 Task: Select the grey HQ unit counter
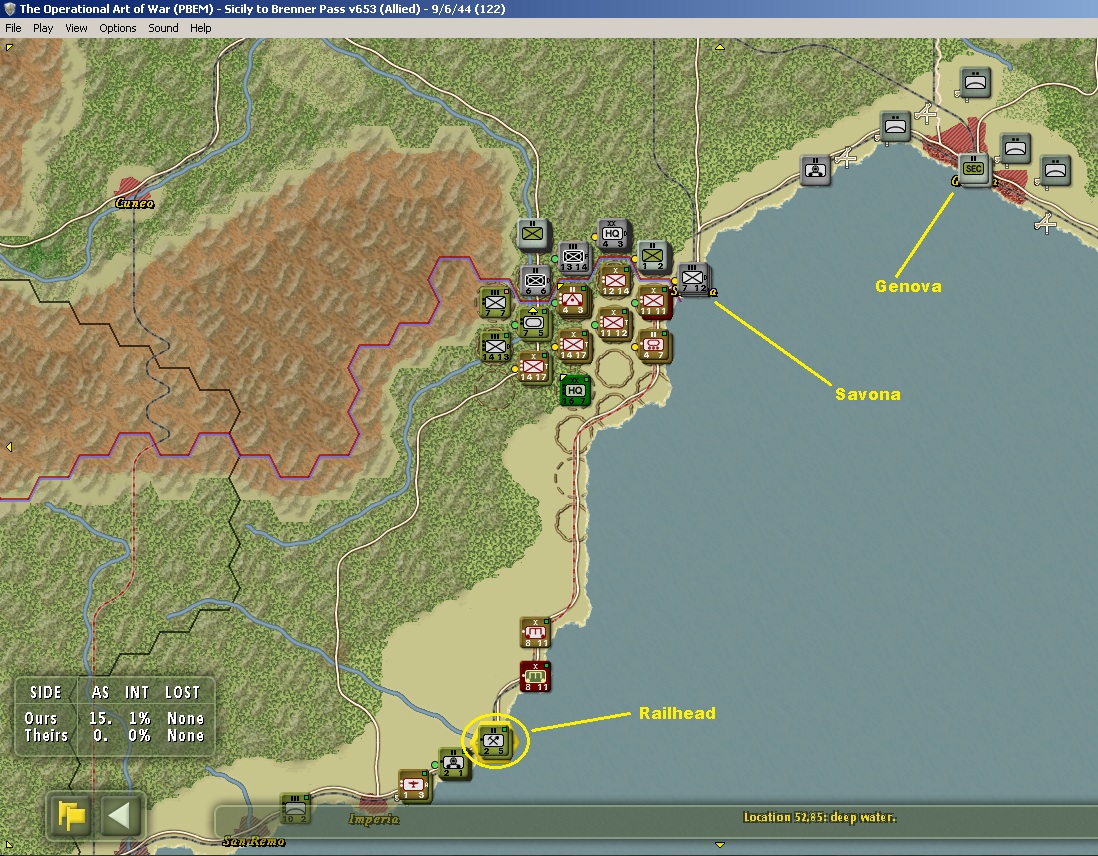point(613,234)
